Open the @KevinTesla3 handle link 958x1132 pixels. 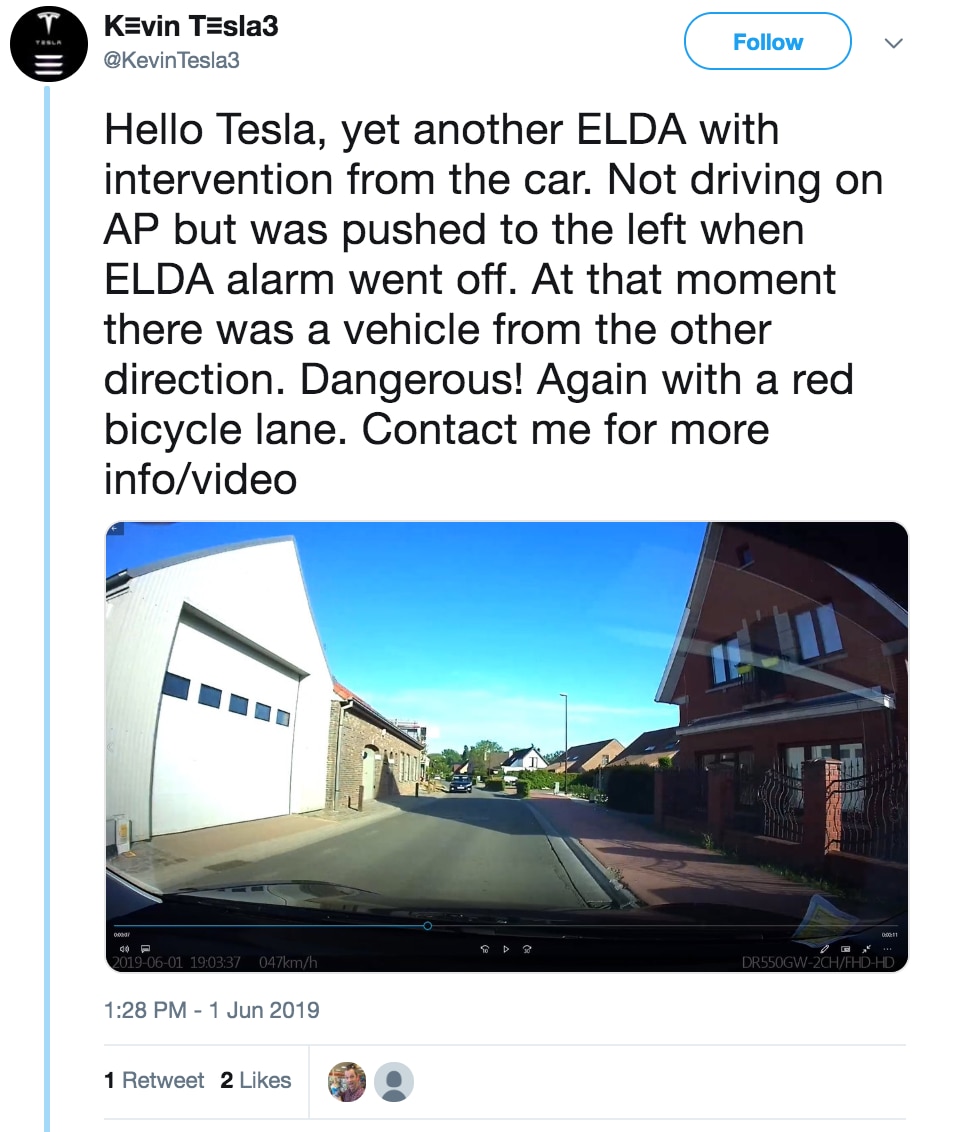172,61
